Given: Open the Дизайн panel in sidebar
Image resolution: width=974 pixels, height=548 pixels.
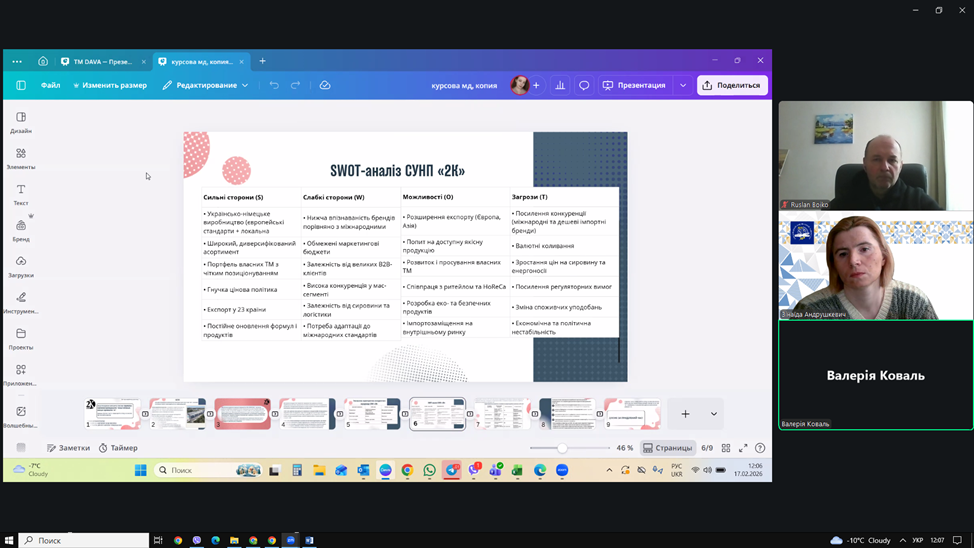Looking at the screenshot, I should pos(21,122).
